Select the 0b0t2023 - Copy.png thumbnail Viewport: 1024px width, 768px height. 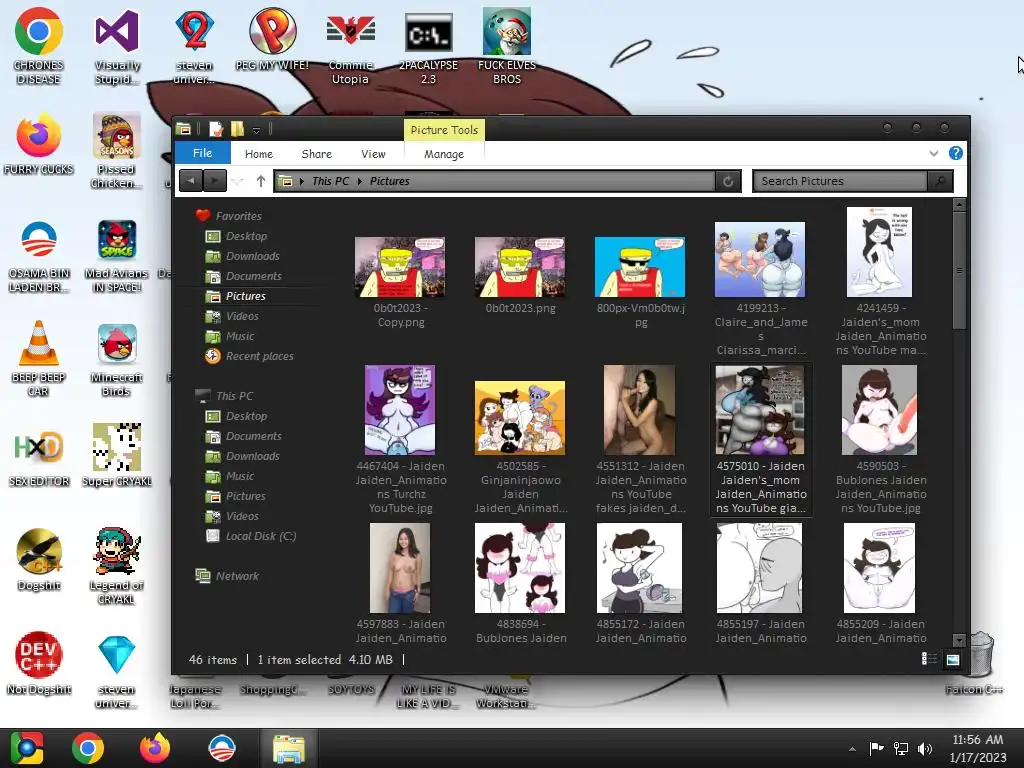click(x=400, y=267)
